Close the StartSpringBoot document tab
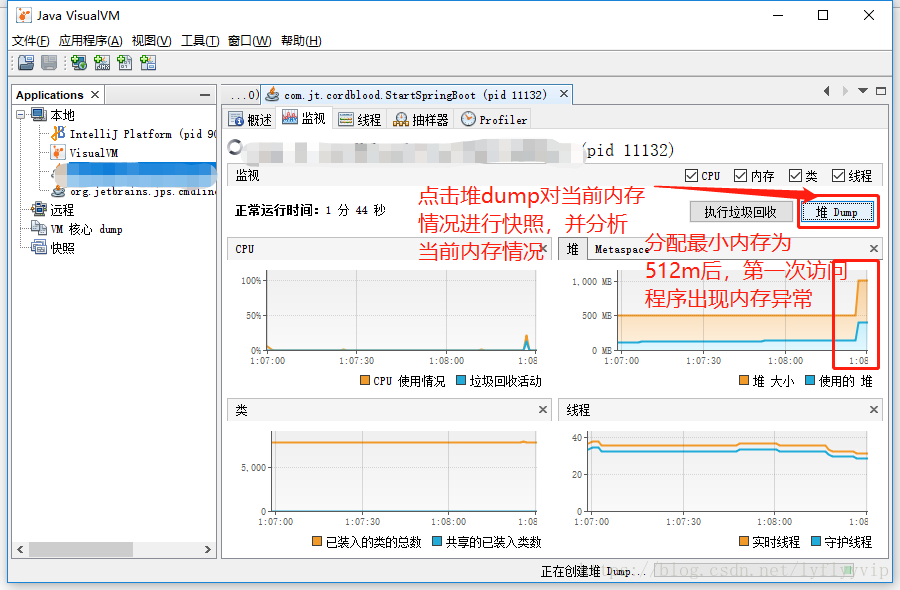Viewport: 900px width, 590px height. pyautogui.click(x=564, y=93)
